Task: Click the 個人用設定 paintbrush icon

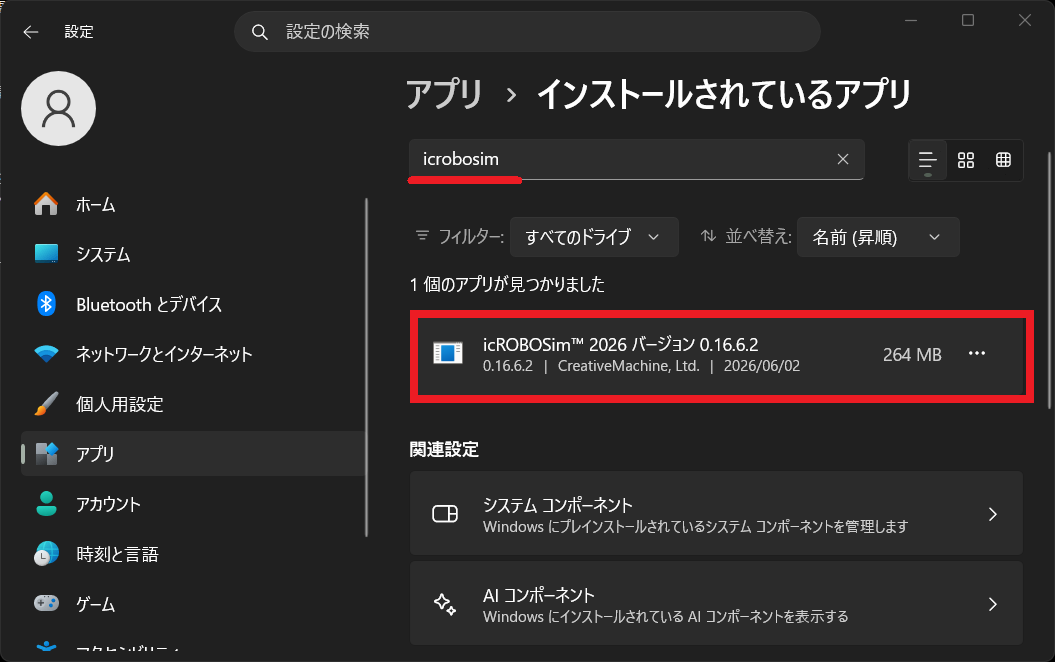Action: click(x=46, y=404)
